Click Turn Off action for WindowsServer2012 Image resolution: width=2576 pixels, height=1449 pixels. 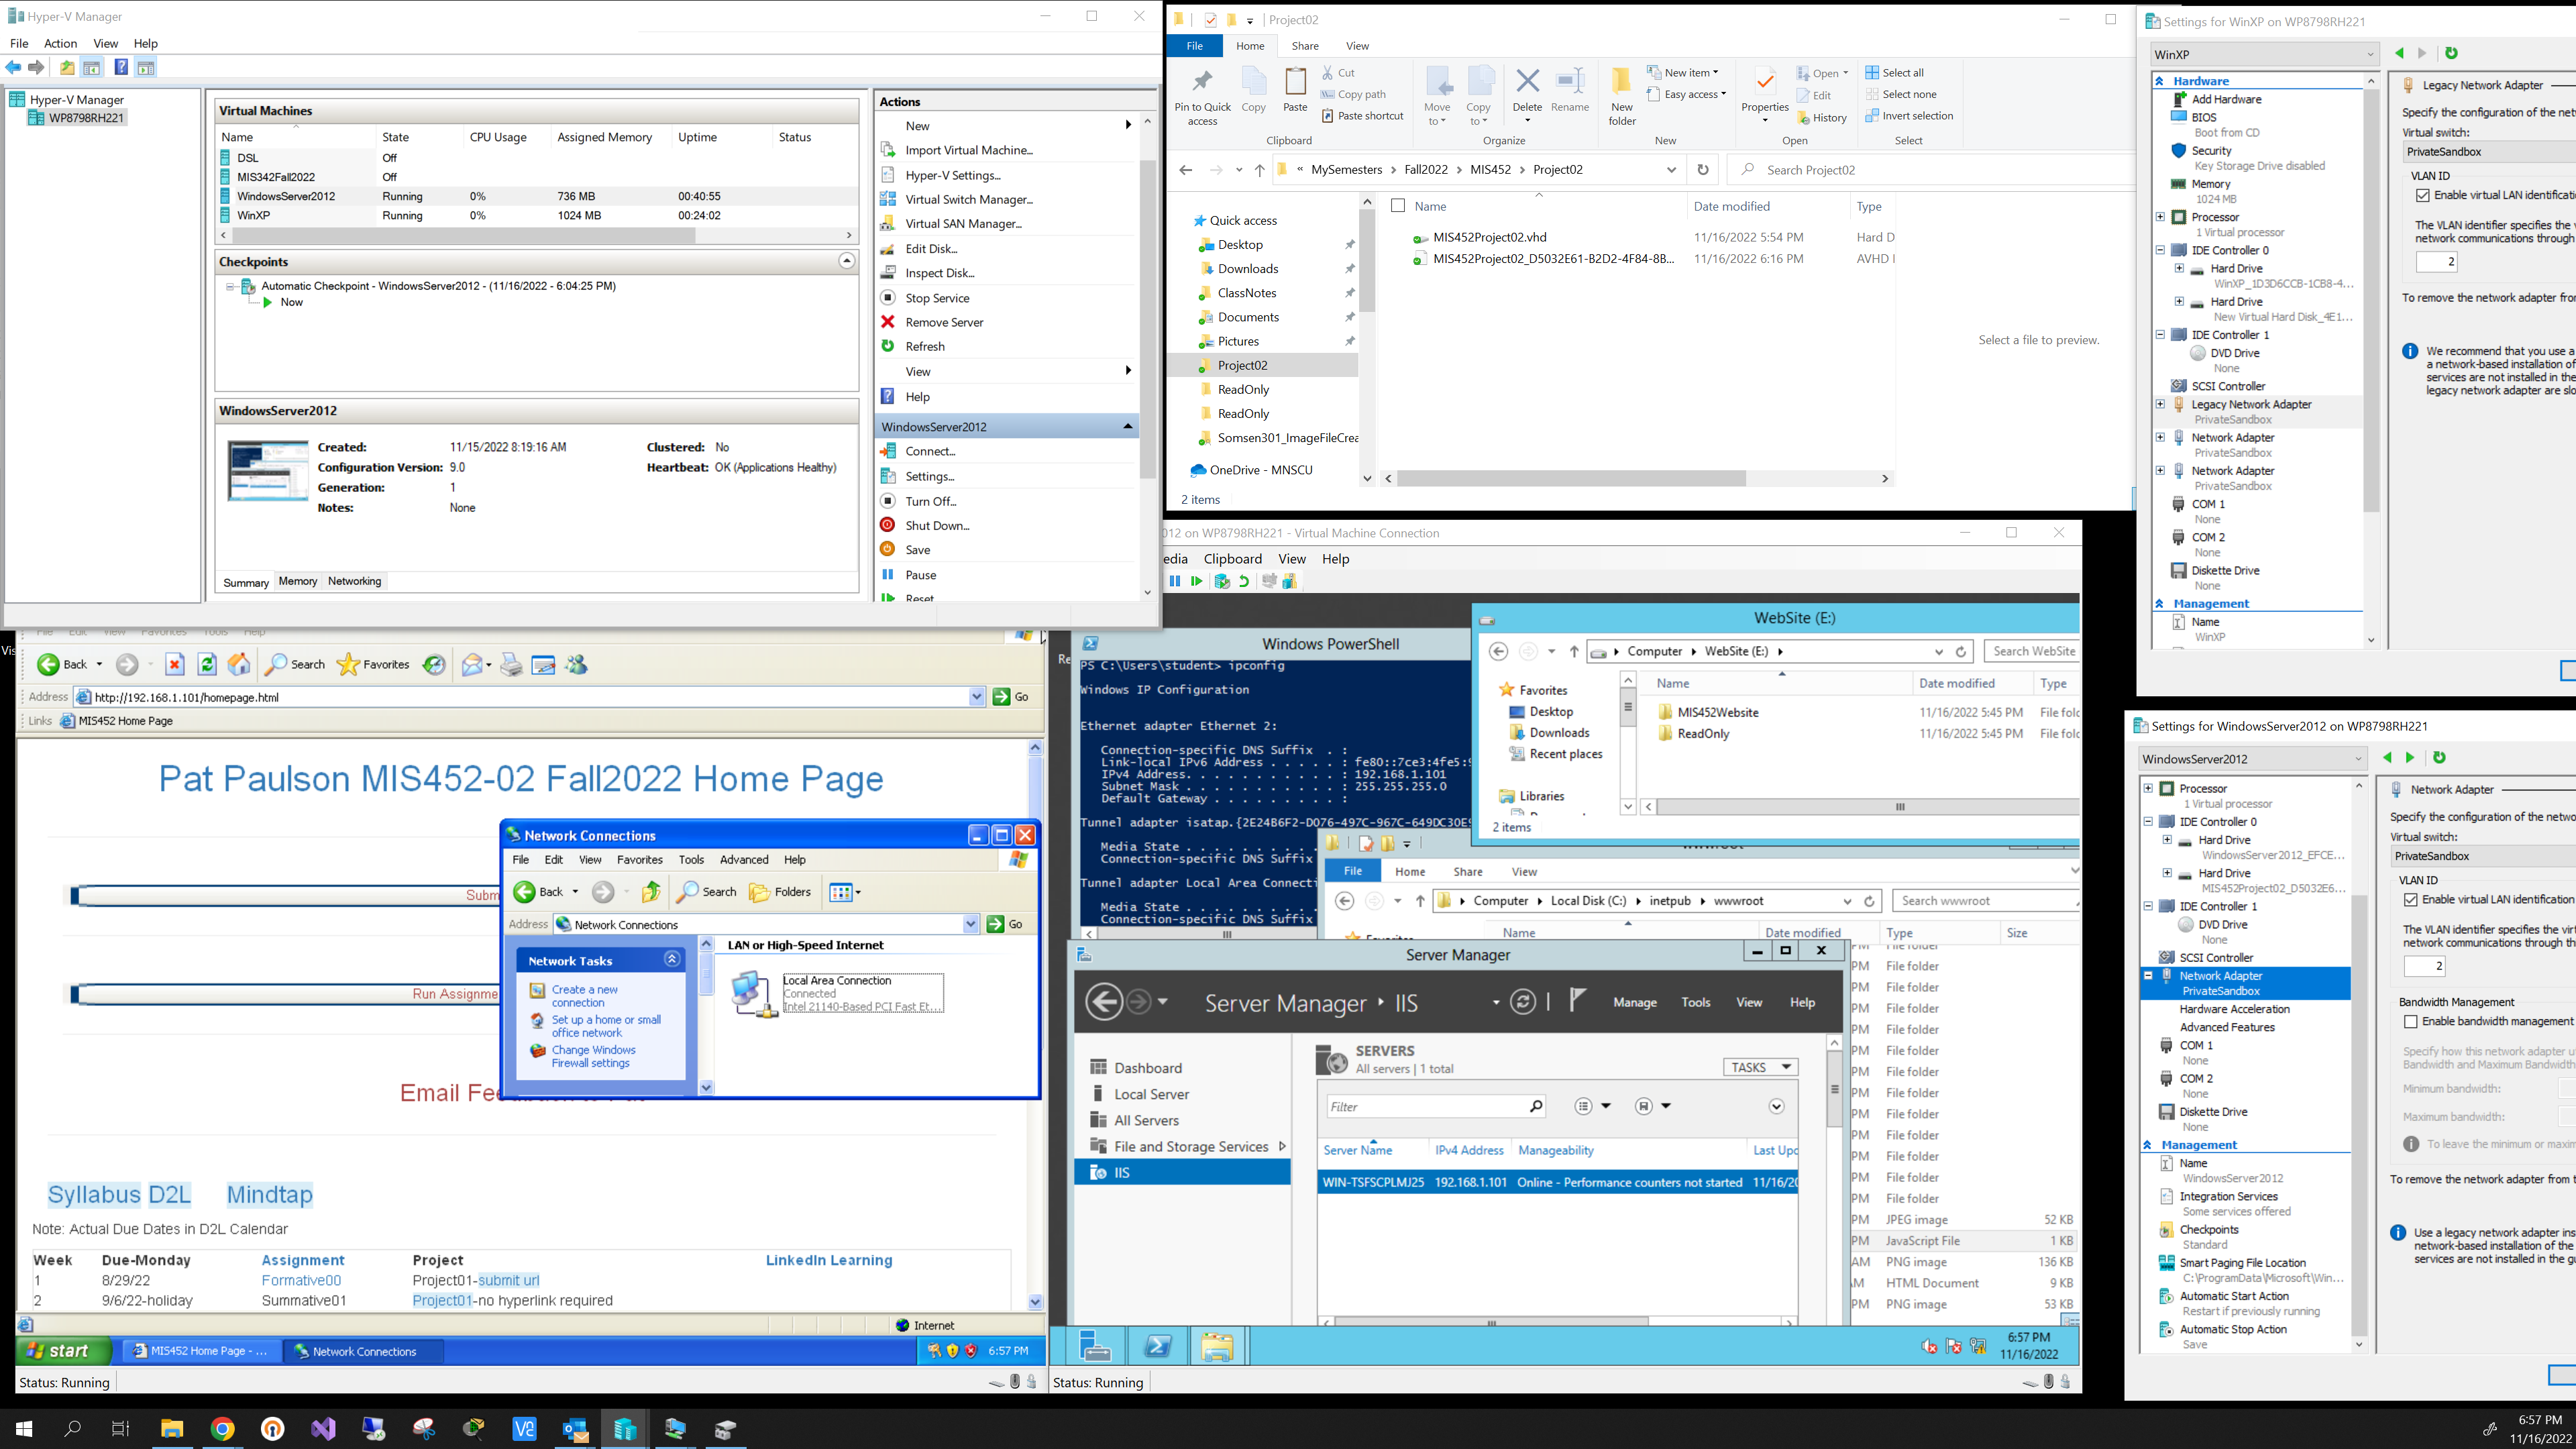click(930, 501)
